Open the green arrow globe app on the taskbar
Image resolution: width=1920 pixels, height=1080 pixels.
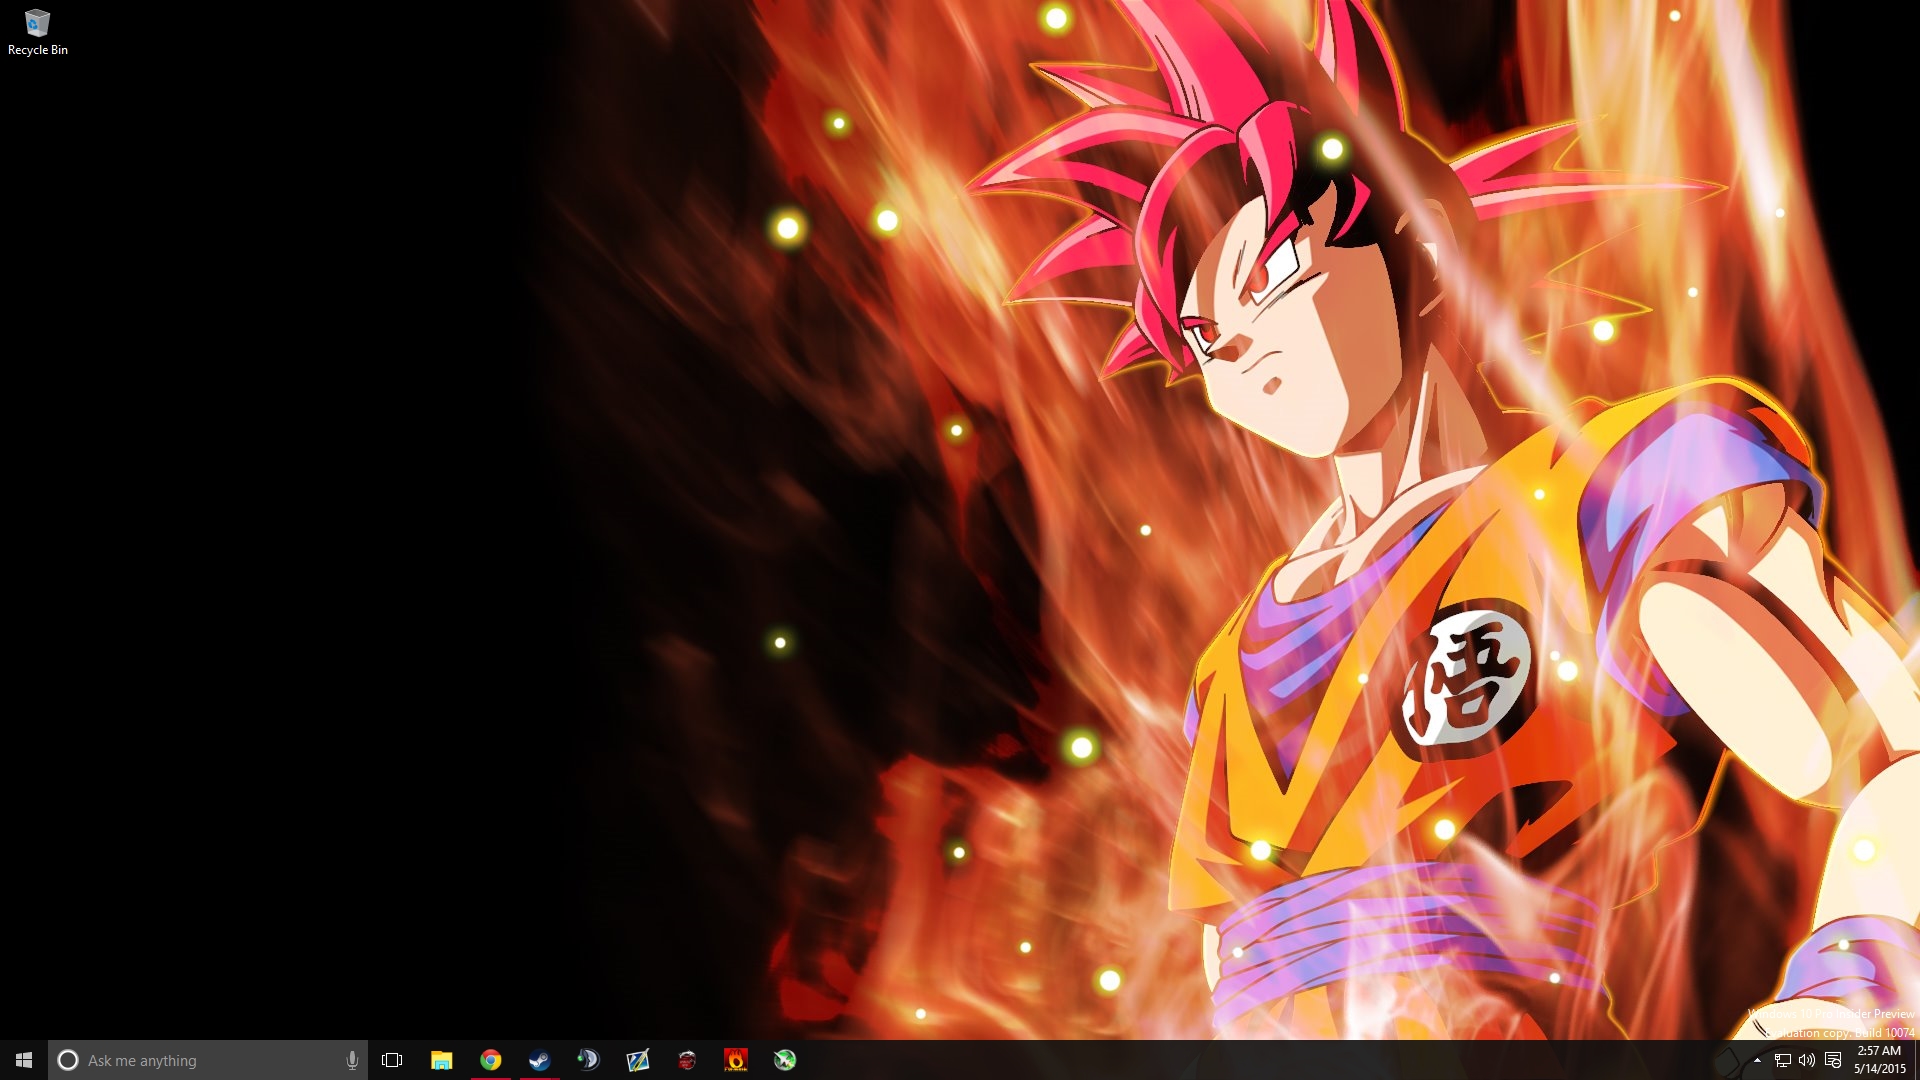click(784, 1060)
